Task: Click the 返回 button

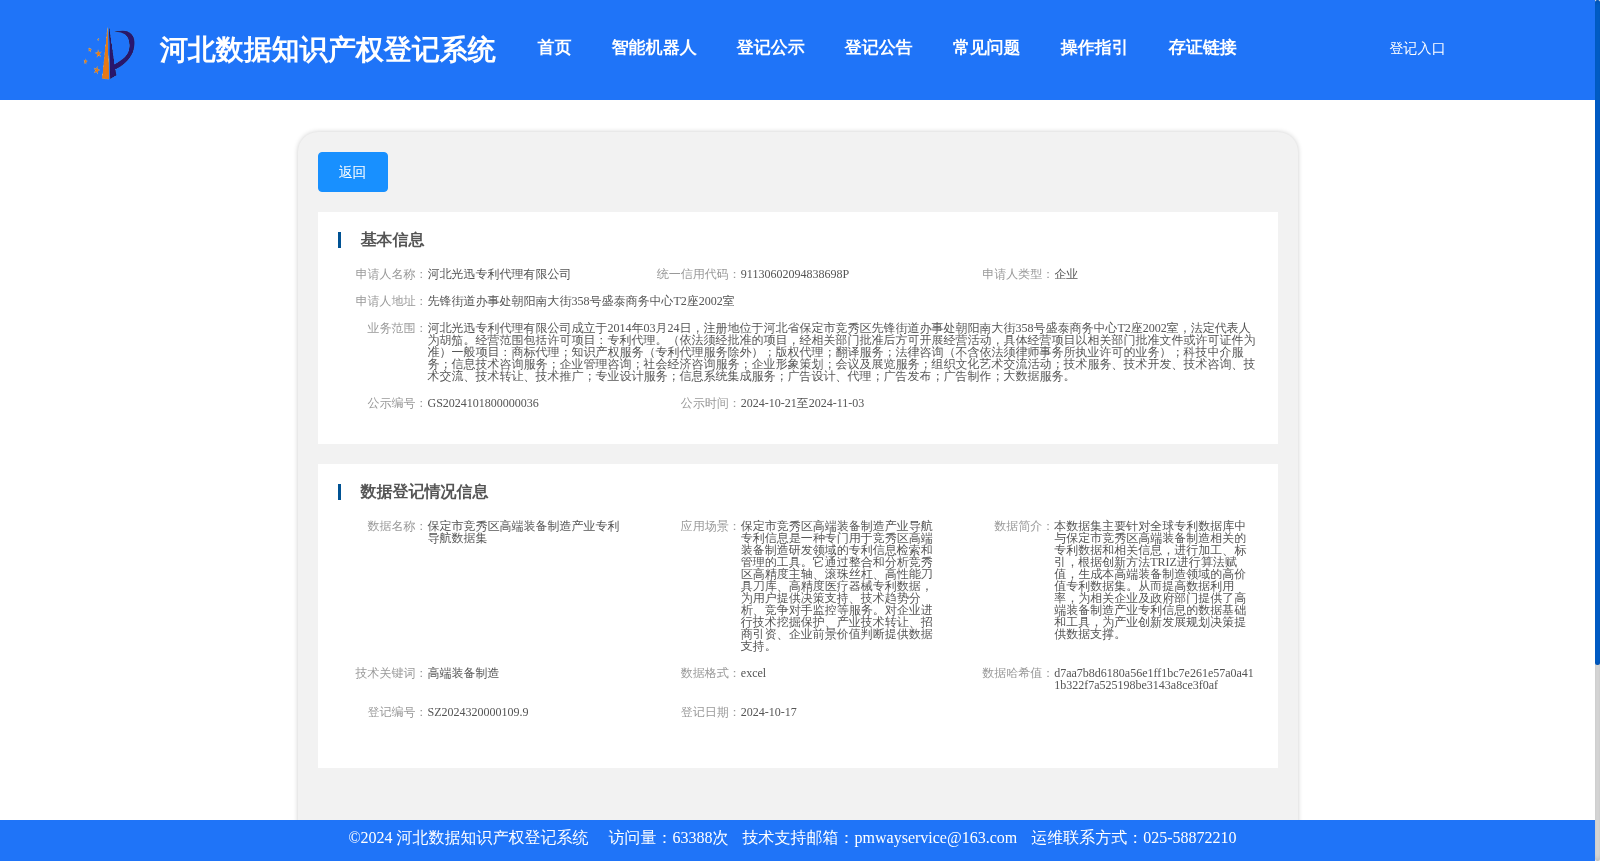Action: pos(353,172)
